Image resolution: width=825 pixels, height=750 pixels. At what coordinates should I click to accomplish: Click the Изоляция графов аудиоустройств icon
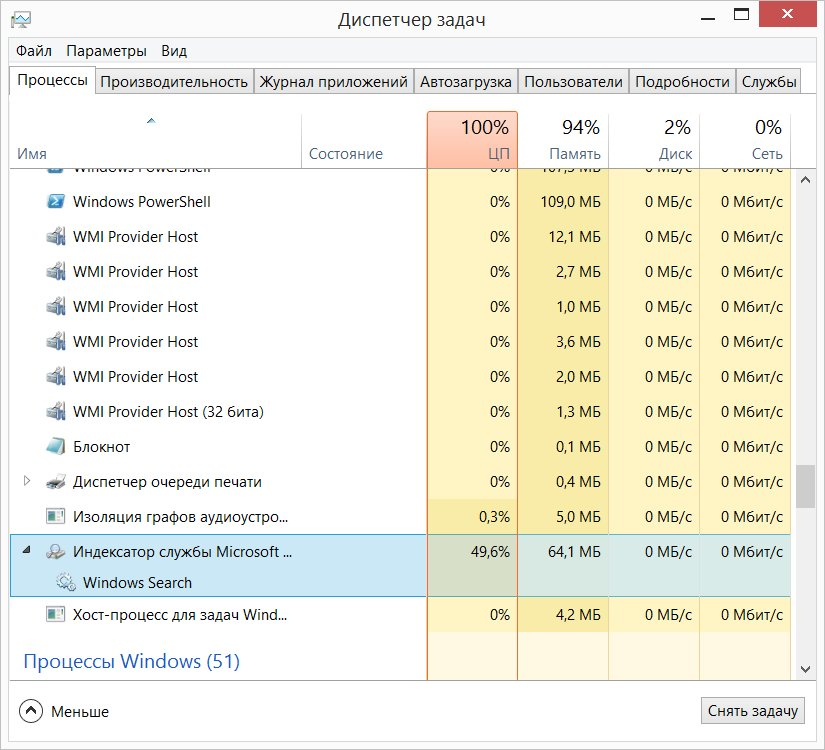pos(56,516)
